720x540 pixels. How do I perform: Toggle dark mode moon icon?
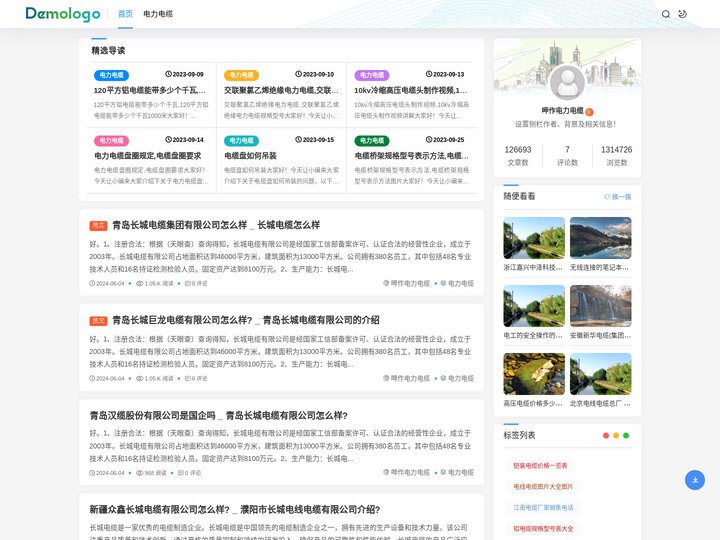(682, 14)
